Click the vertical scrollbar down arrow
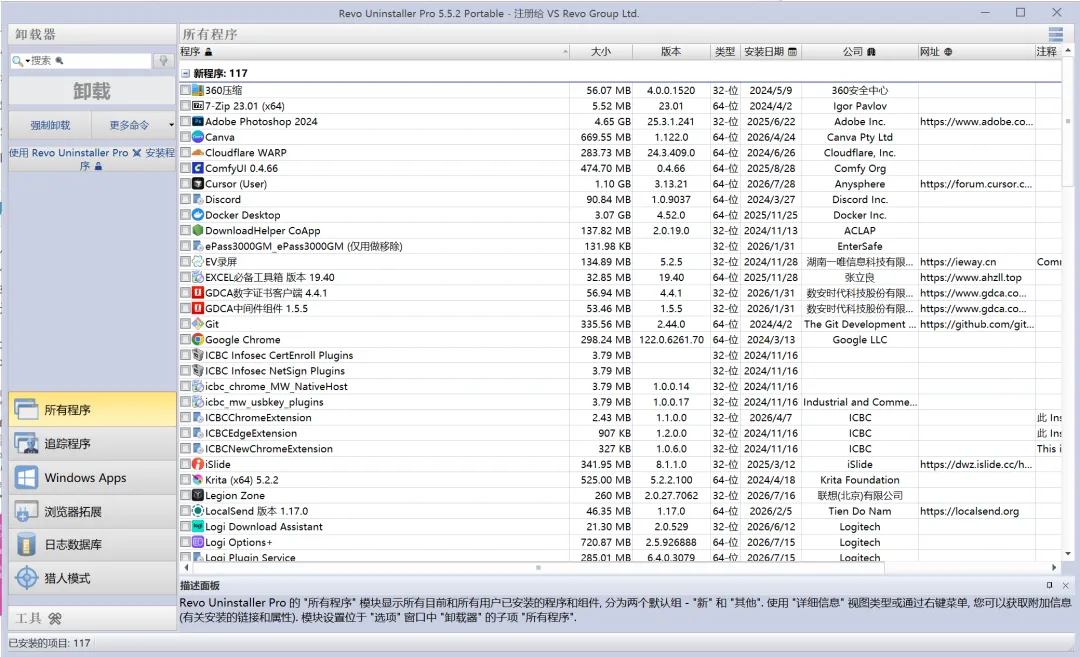This screenshot has width=1080, height=657. click(1068, 554)
